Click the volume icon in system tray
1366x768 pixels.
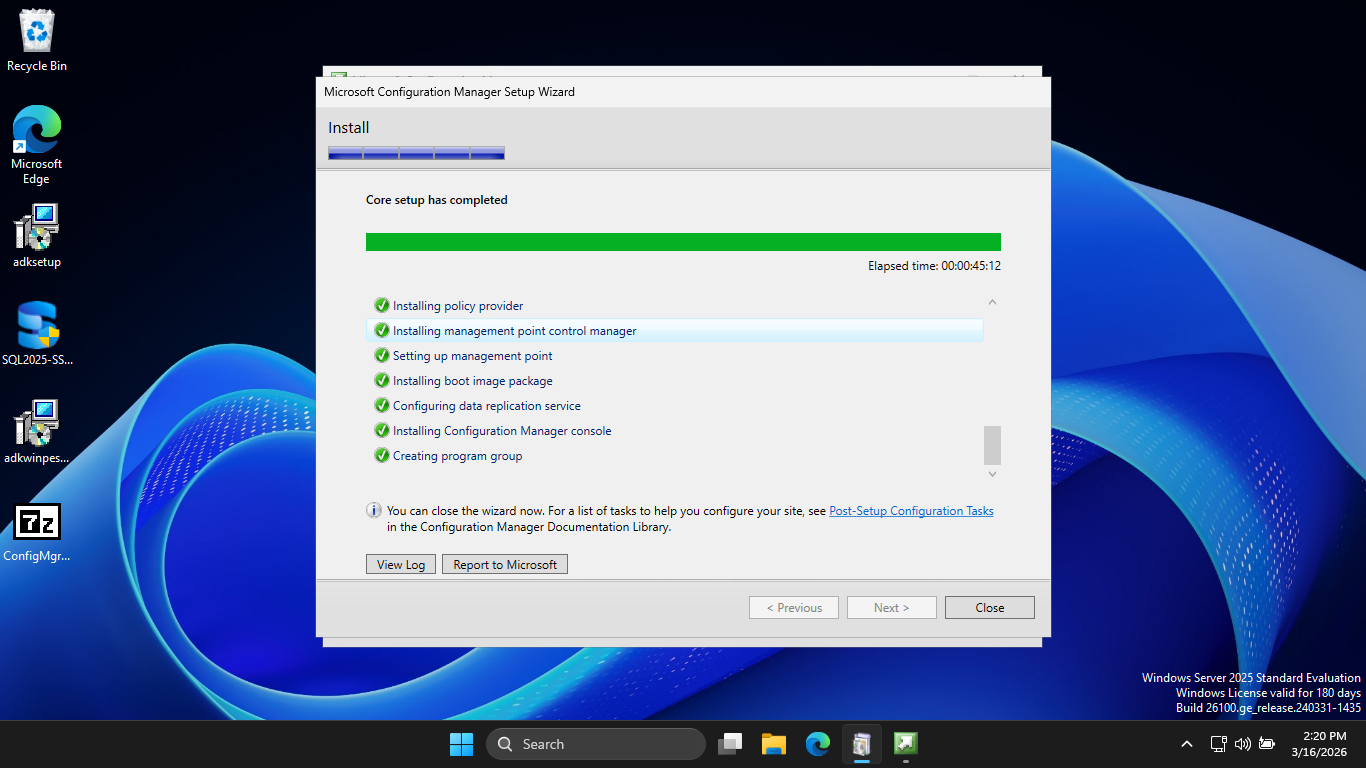pos(1243,744)
